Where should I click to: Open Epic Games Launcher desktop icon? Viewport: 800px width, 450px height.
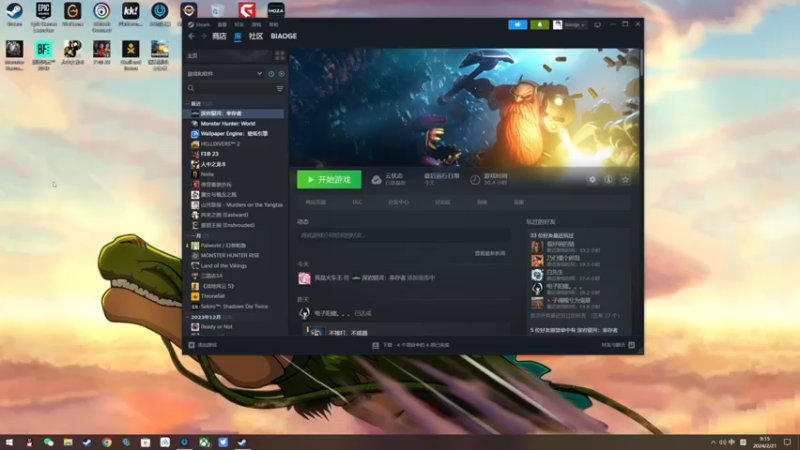click(x=43, y=16)
